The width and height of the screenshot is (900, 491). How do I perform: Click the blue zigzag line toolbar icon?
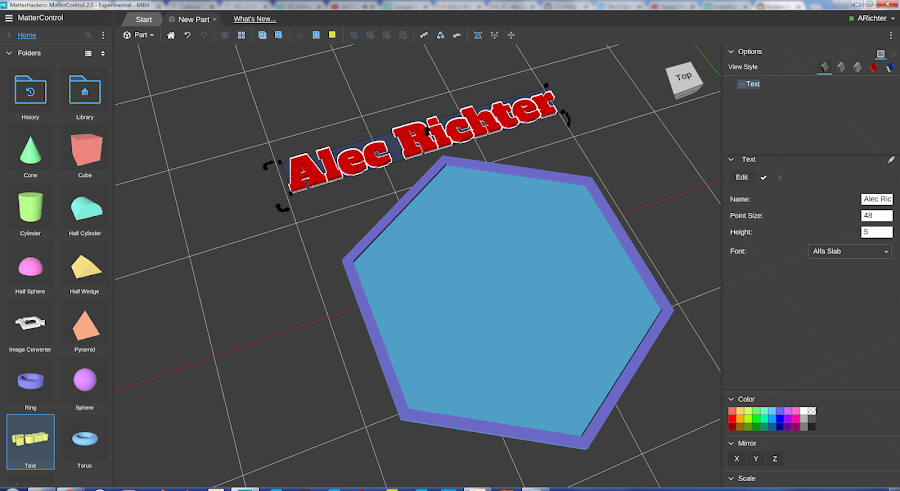[424, 35]
